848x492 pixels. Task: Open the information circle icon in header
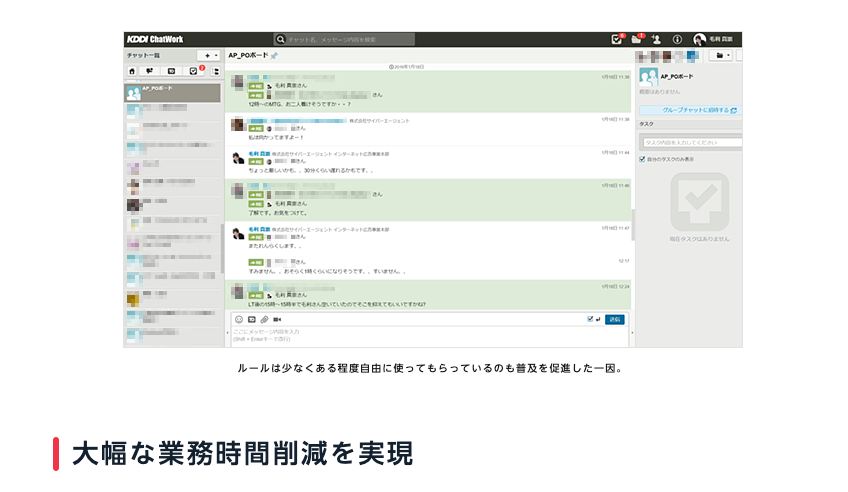point(677,39)
